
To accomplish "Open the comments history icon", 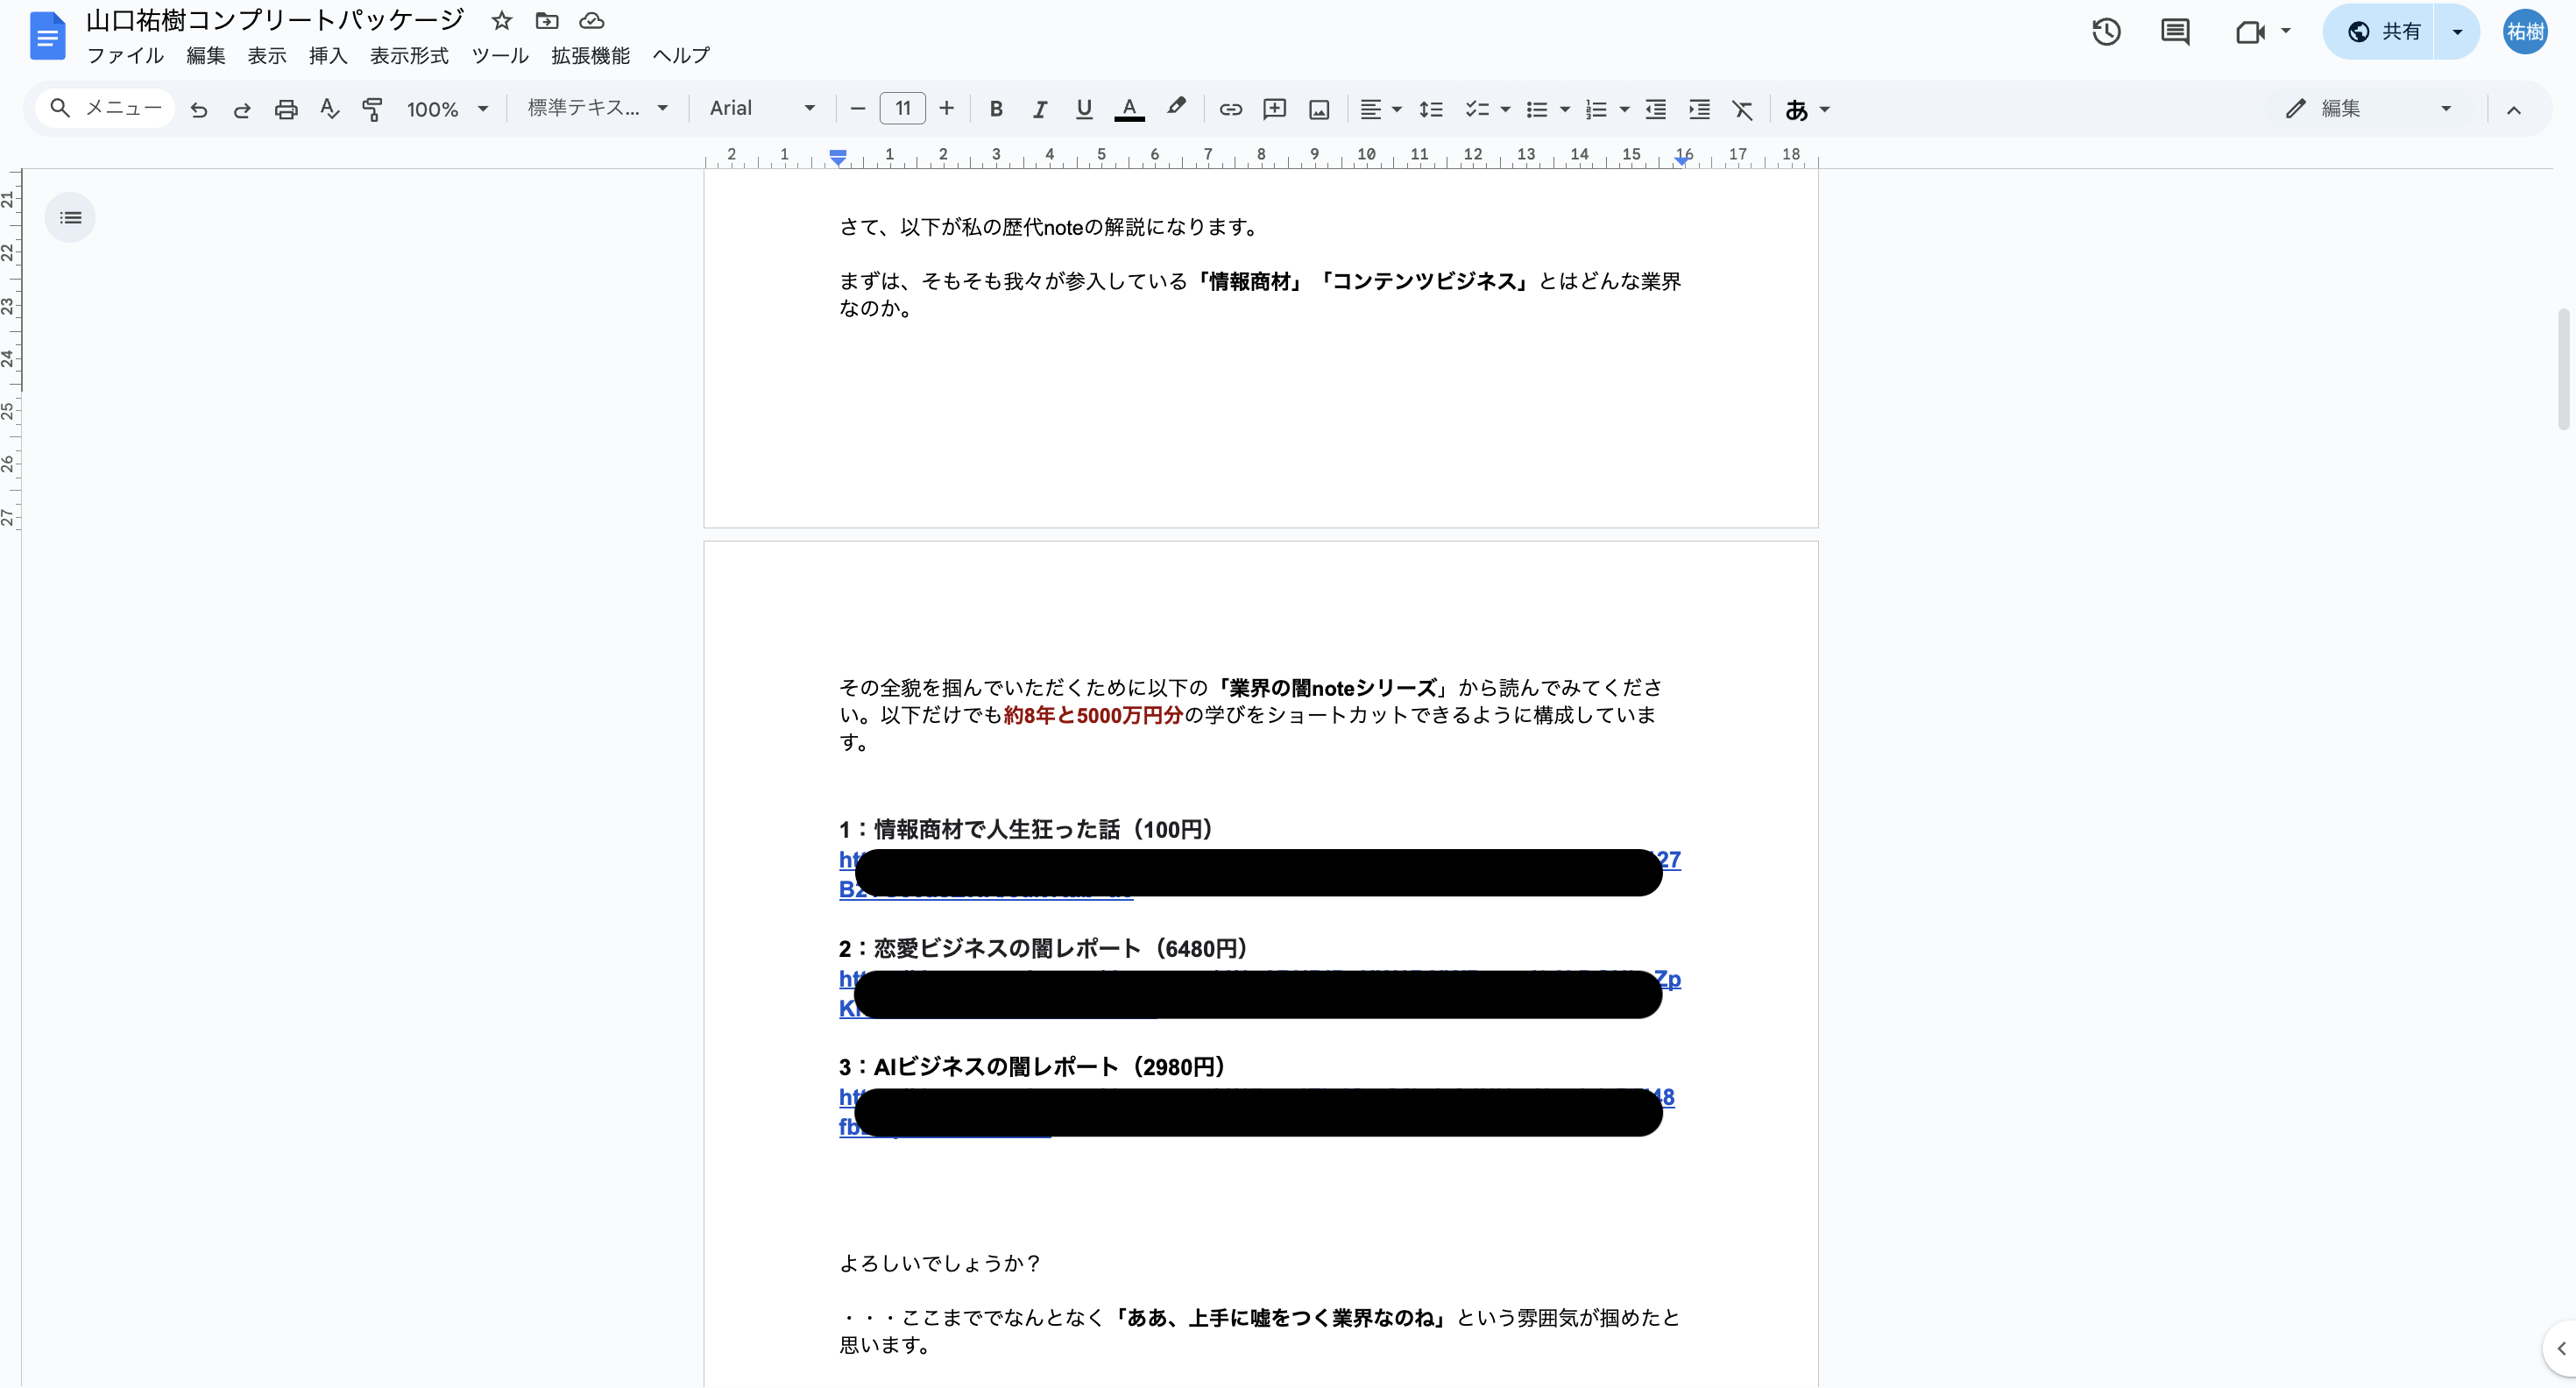I will point(2174,32).
